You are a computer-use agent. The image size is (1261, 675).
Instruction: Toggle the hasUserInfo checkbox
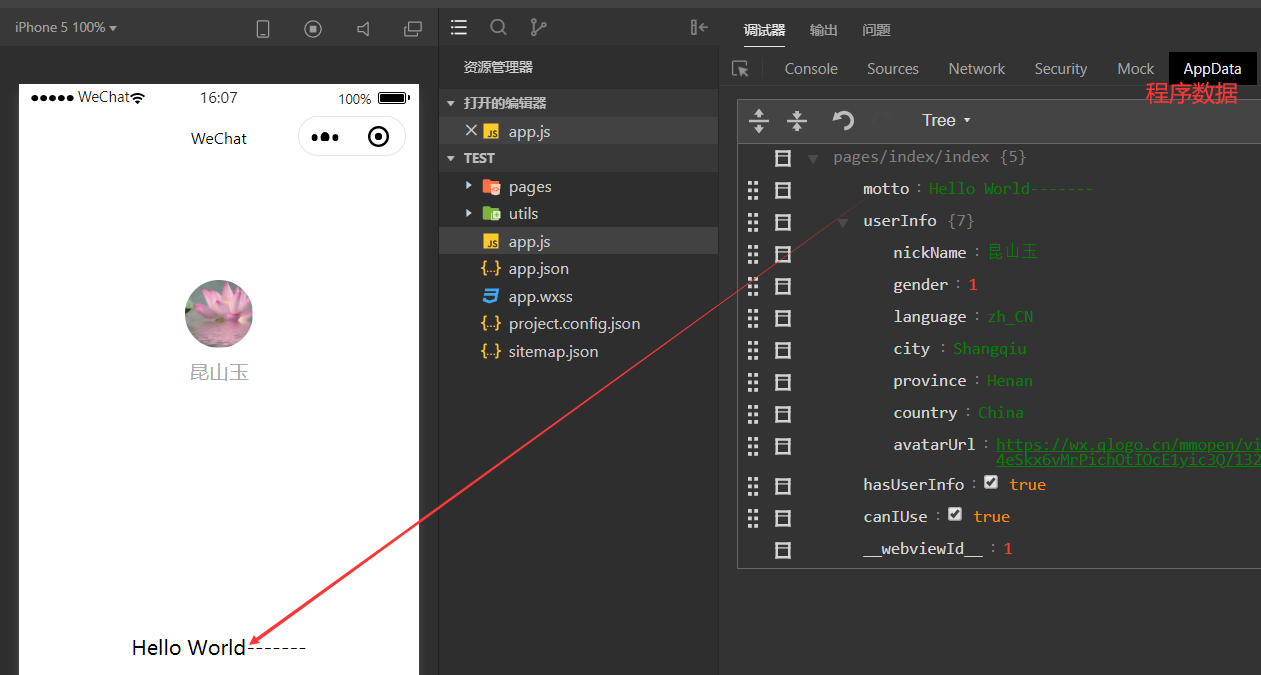991,482
